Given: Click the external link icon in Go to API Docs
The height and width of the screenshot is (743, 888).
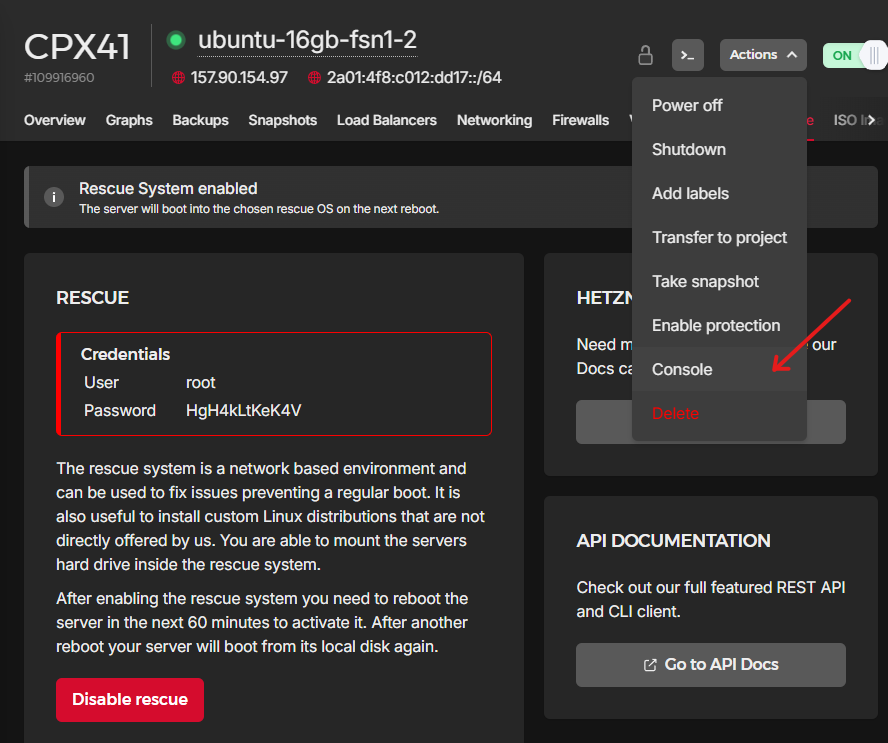Looking at the screenshot, I should pyautogui.click(x=650, y=665).
